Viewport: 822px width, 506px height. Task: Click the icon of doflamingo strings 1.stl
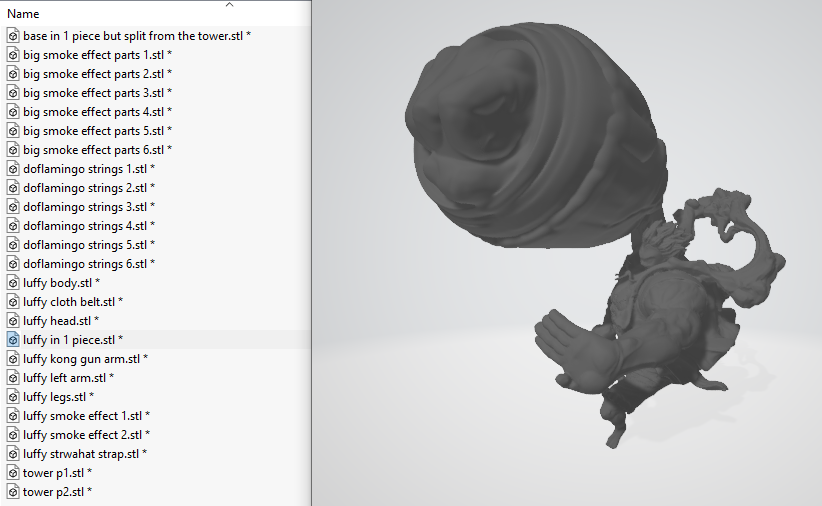click(x=13, y=169)
